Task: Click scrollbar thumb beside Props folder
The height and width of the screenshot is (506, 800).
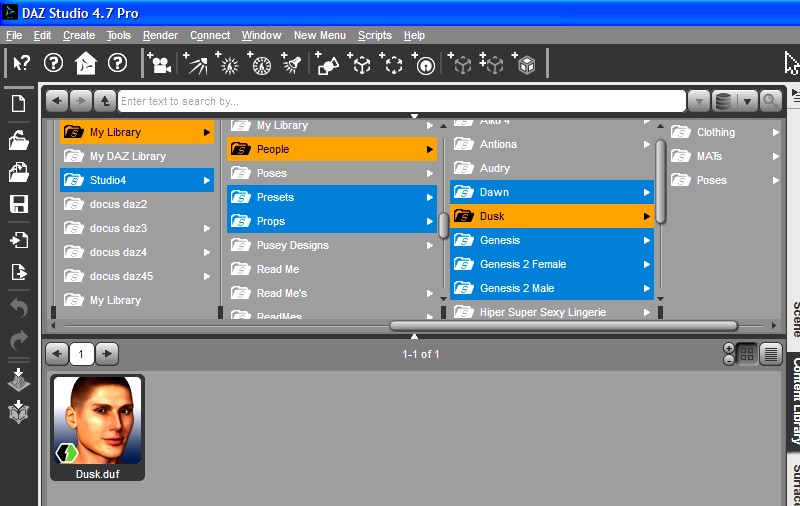Action: pos(443,225)
